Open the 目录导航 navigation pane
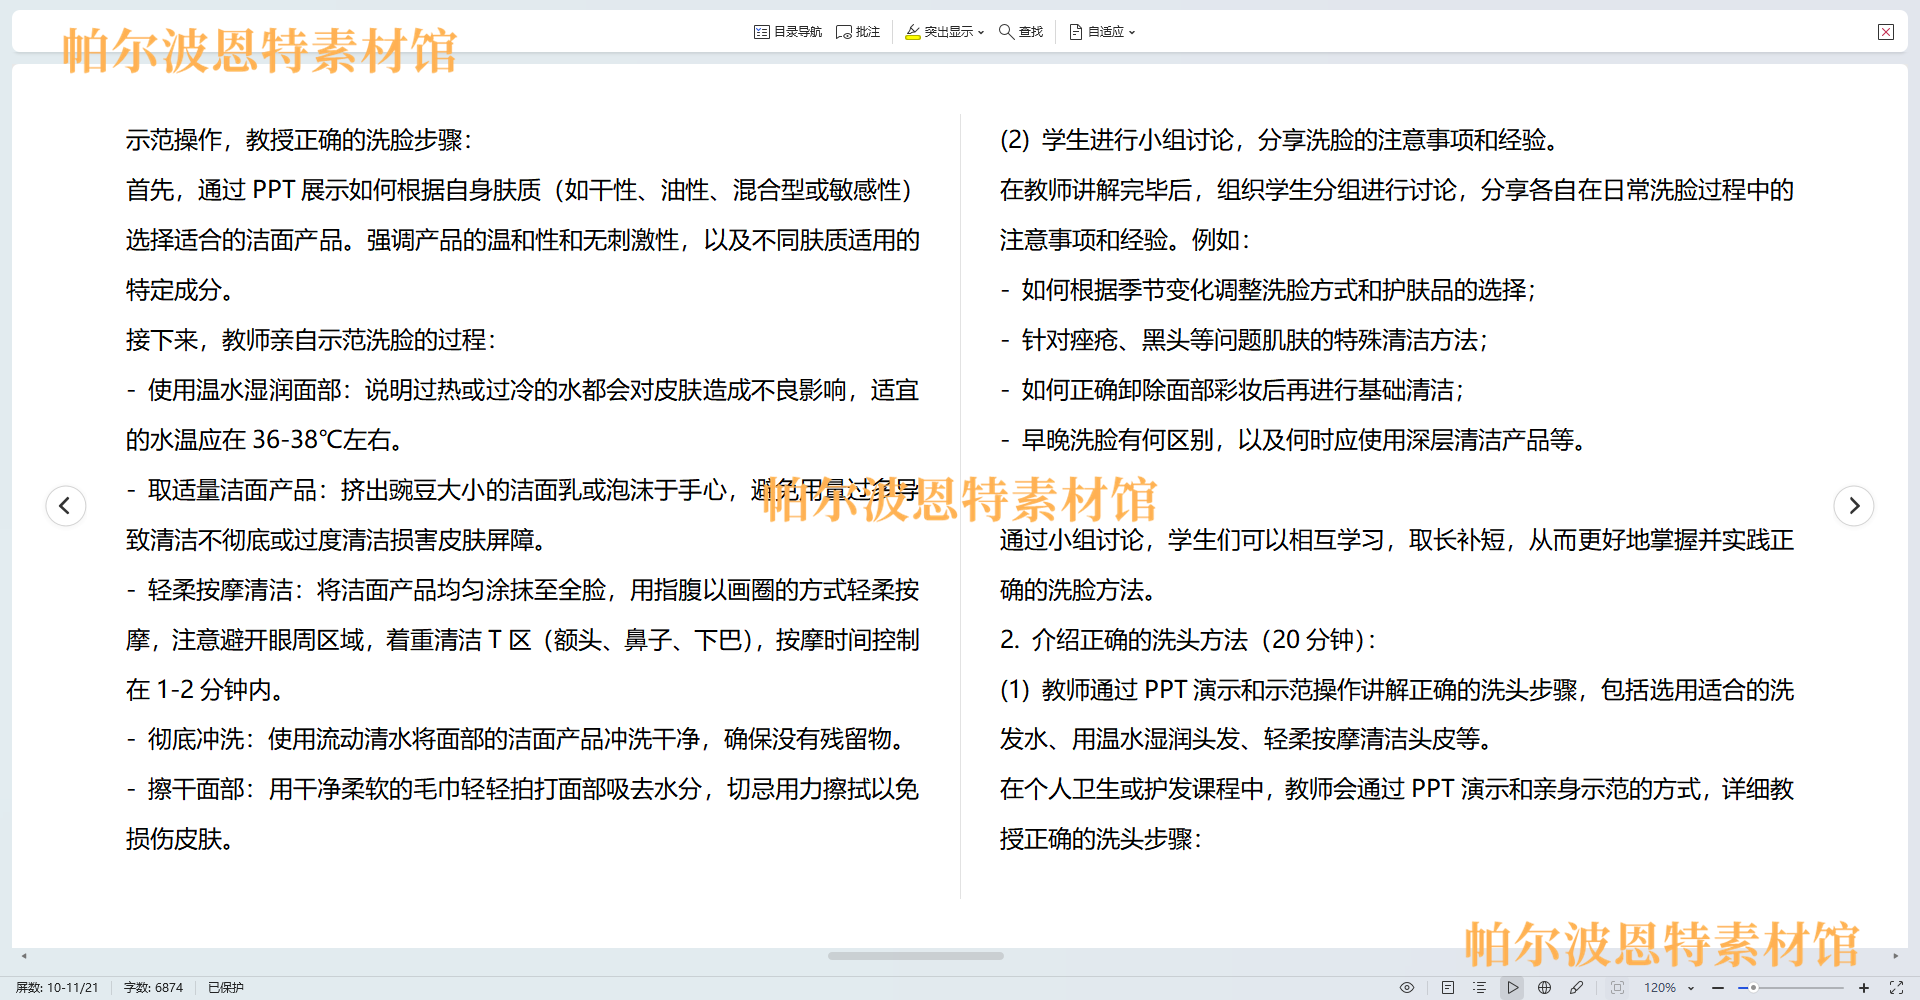 pyautogui.click(x=788, y=32)
